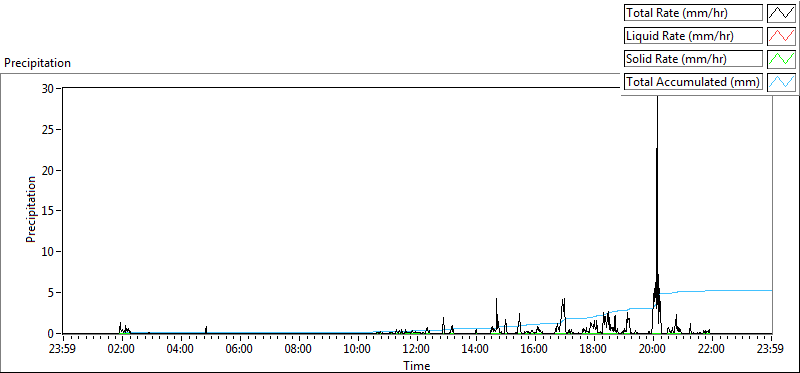Click the 12:00 tick label on time axis
The height and width of the screenshot is (373, 800).
(417, 350)
